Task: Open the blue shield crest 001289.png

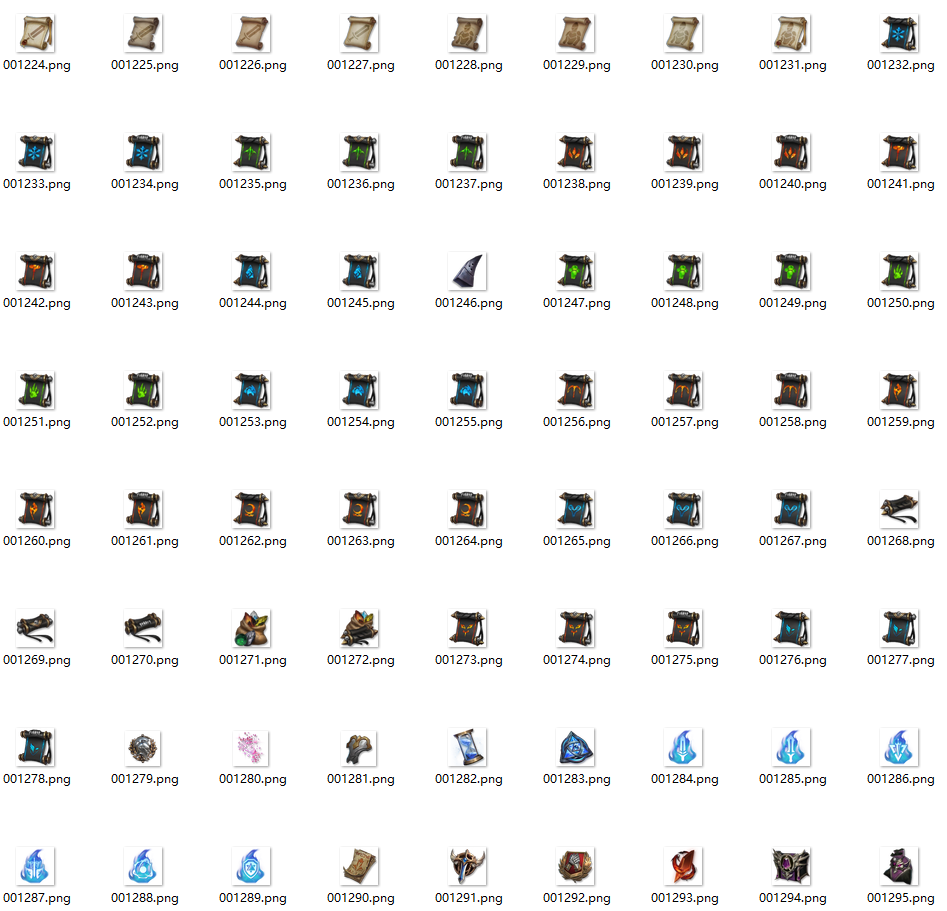Action: tap(252, 866)
